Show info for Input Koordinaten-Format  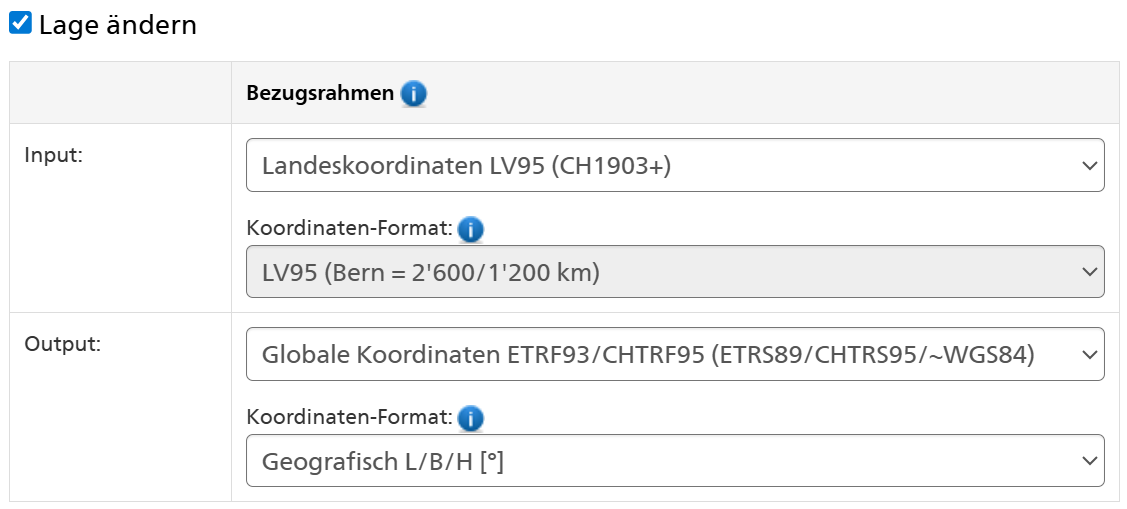pos(470,229)
